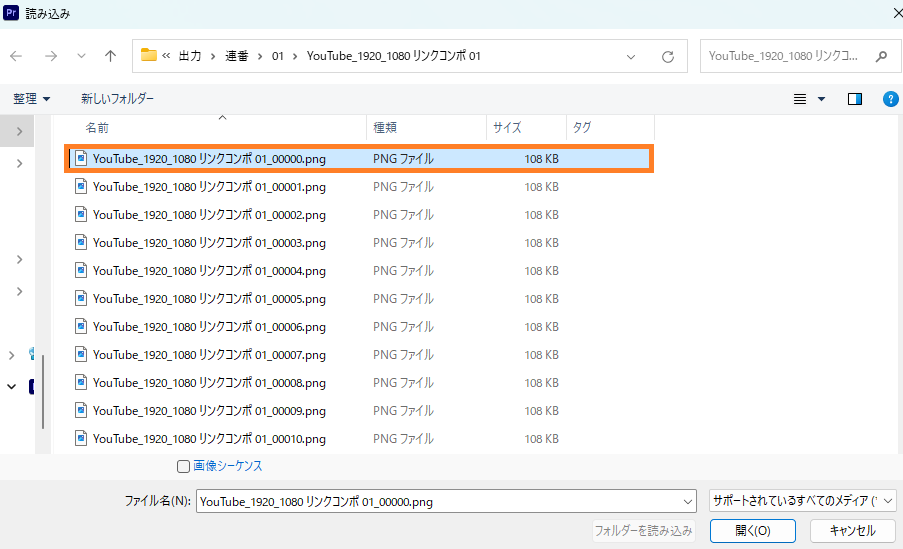Click the back navigation arrow
The height and width of the screenshot is (549, 903).
17,56
